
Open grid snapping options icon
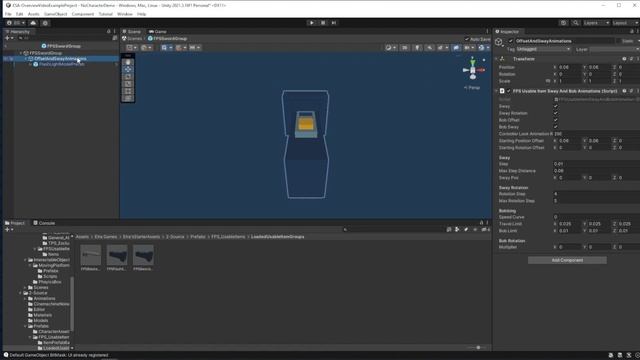180,48
